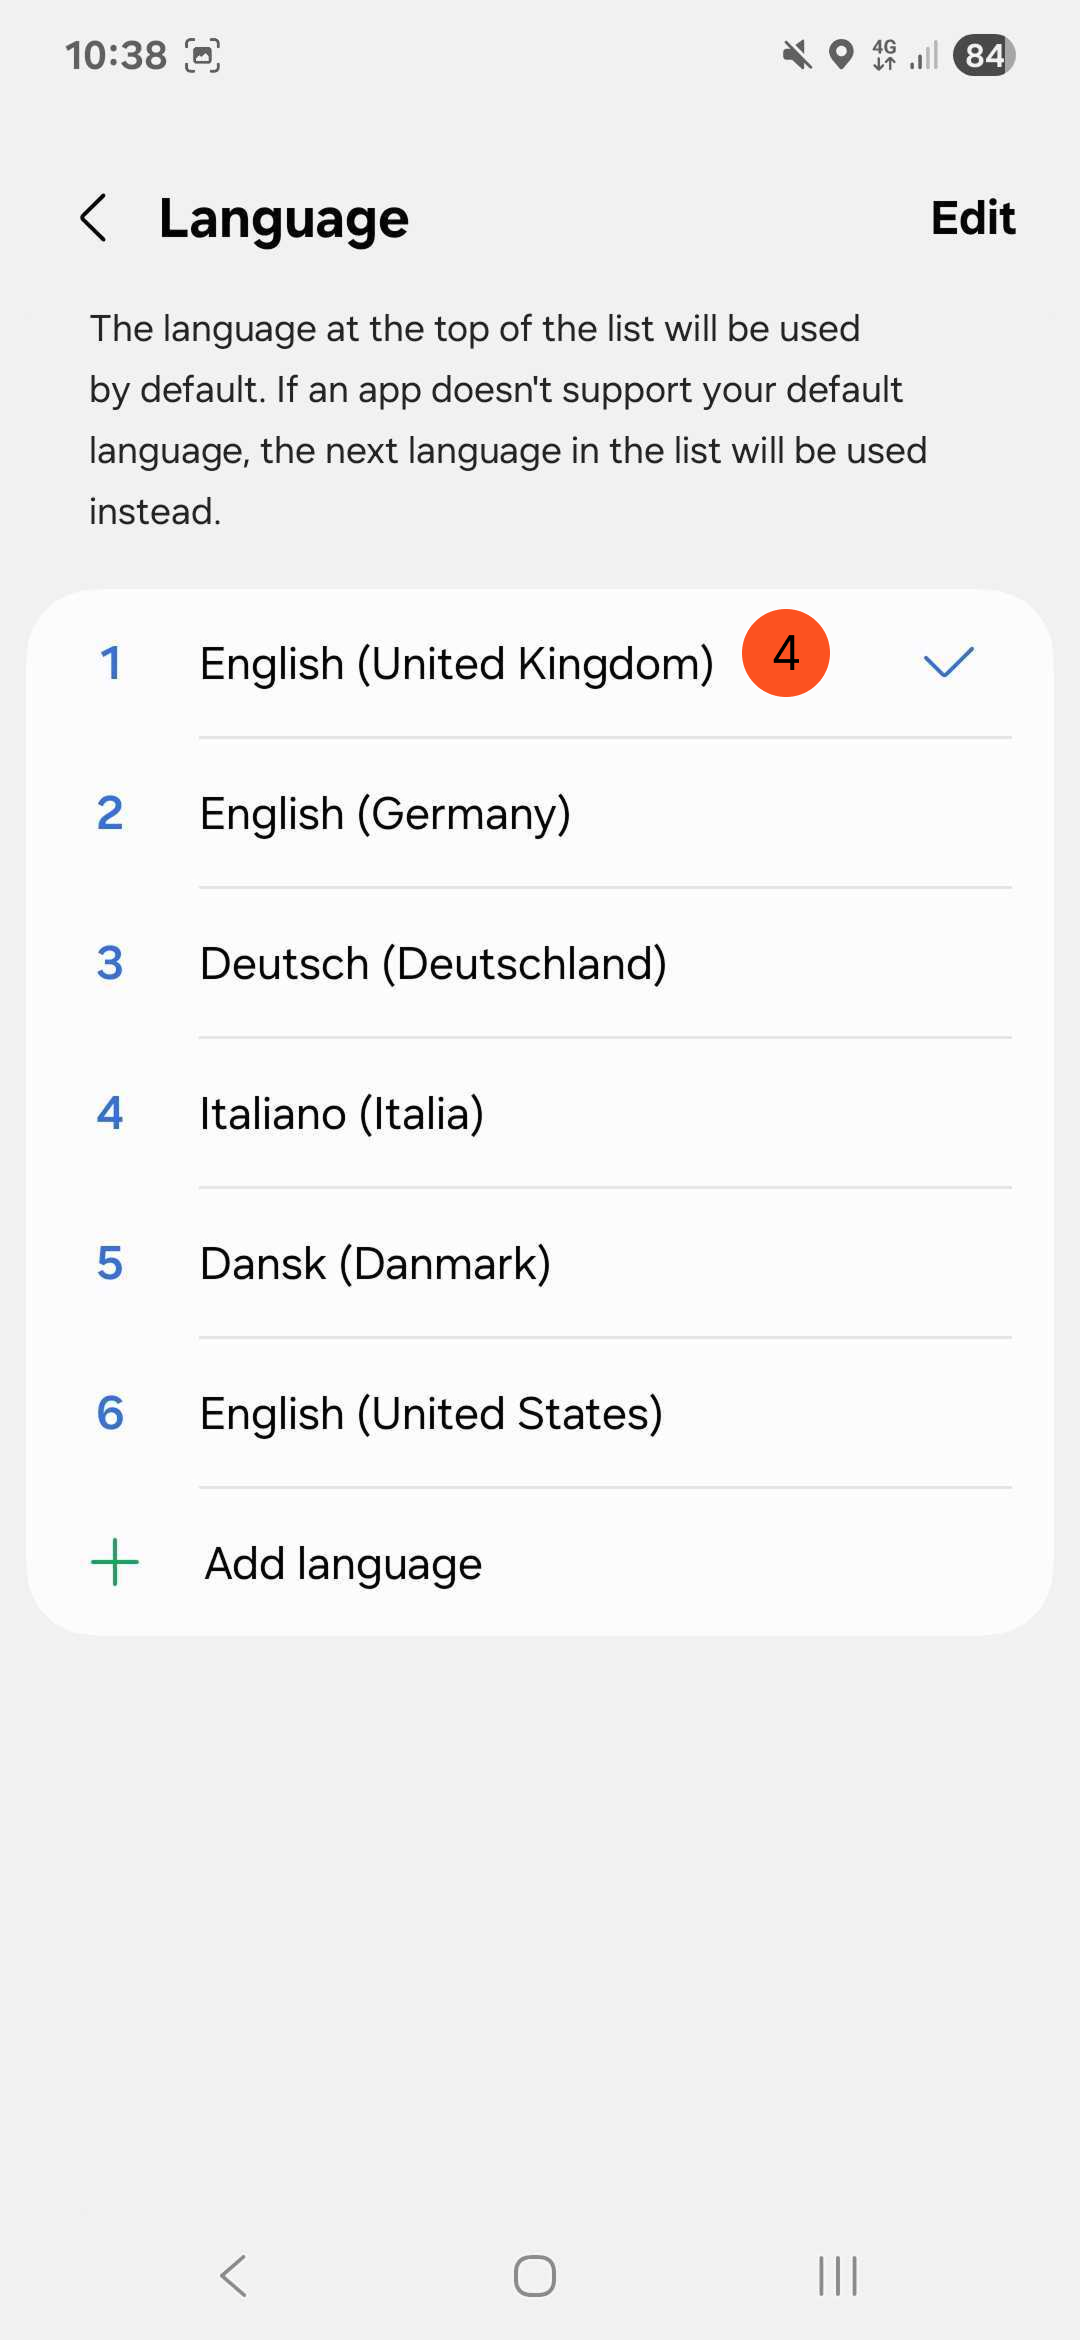The width and height of the screenshot is (1080, 2340).
Task: Tap the orange badge showing 4
Action: pyautogui.click(x=786, y=653)
